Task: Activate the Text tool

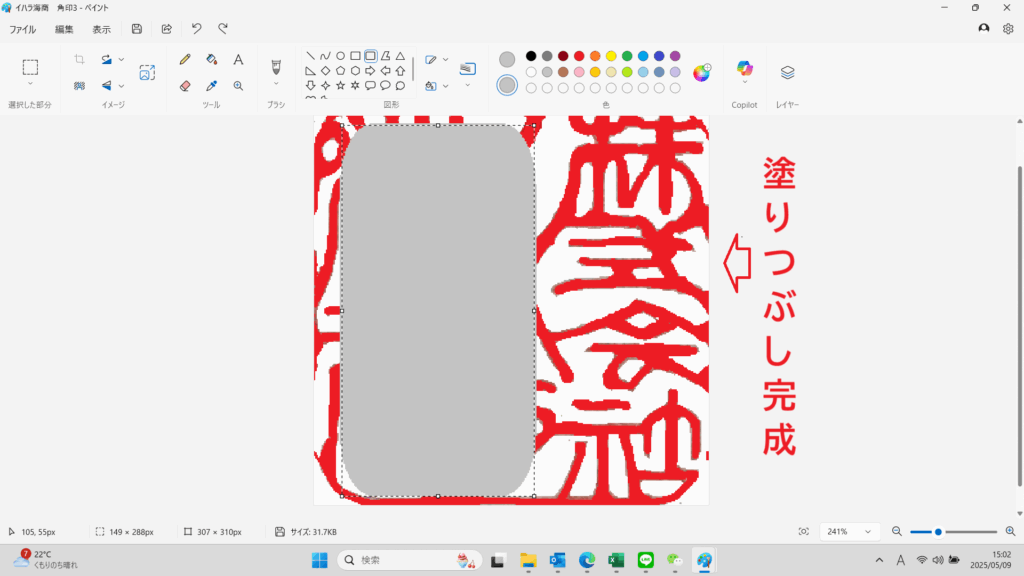Action: click(x=238, y=60)
